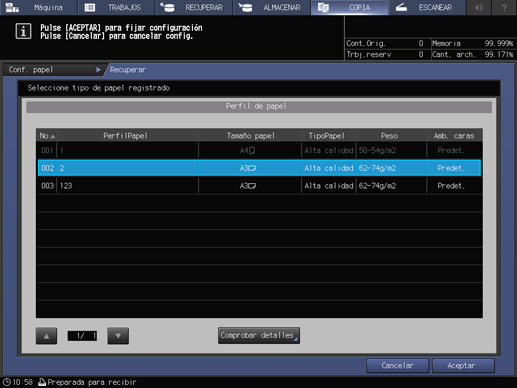The height and width of the screenshot is (388, 517).
Task: Click the Conf. papel breadcrumb
Action: 53,70
